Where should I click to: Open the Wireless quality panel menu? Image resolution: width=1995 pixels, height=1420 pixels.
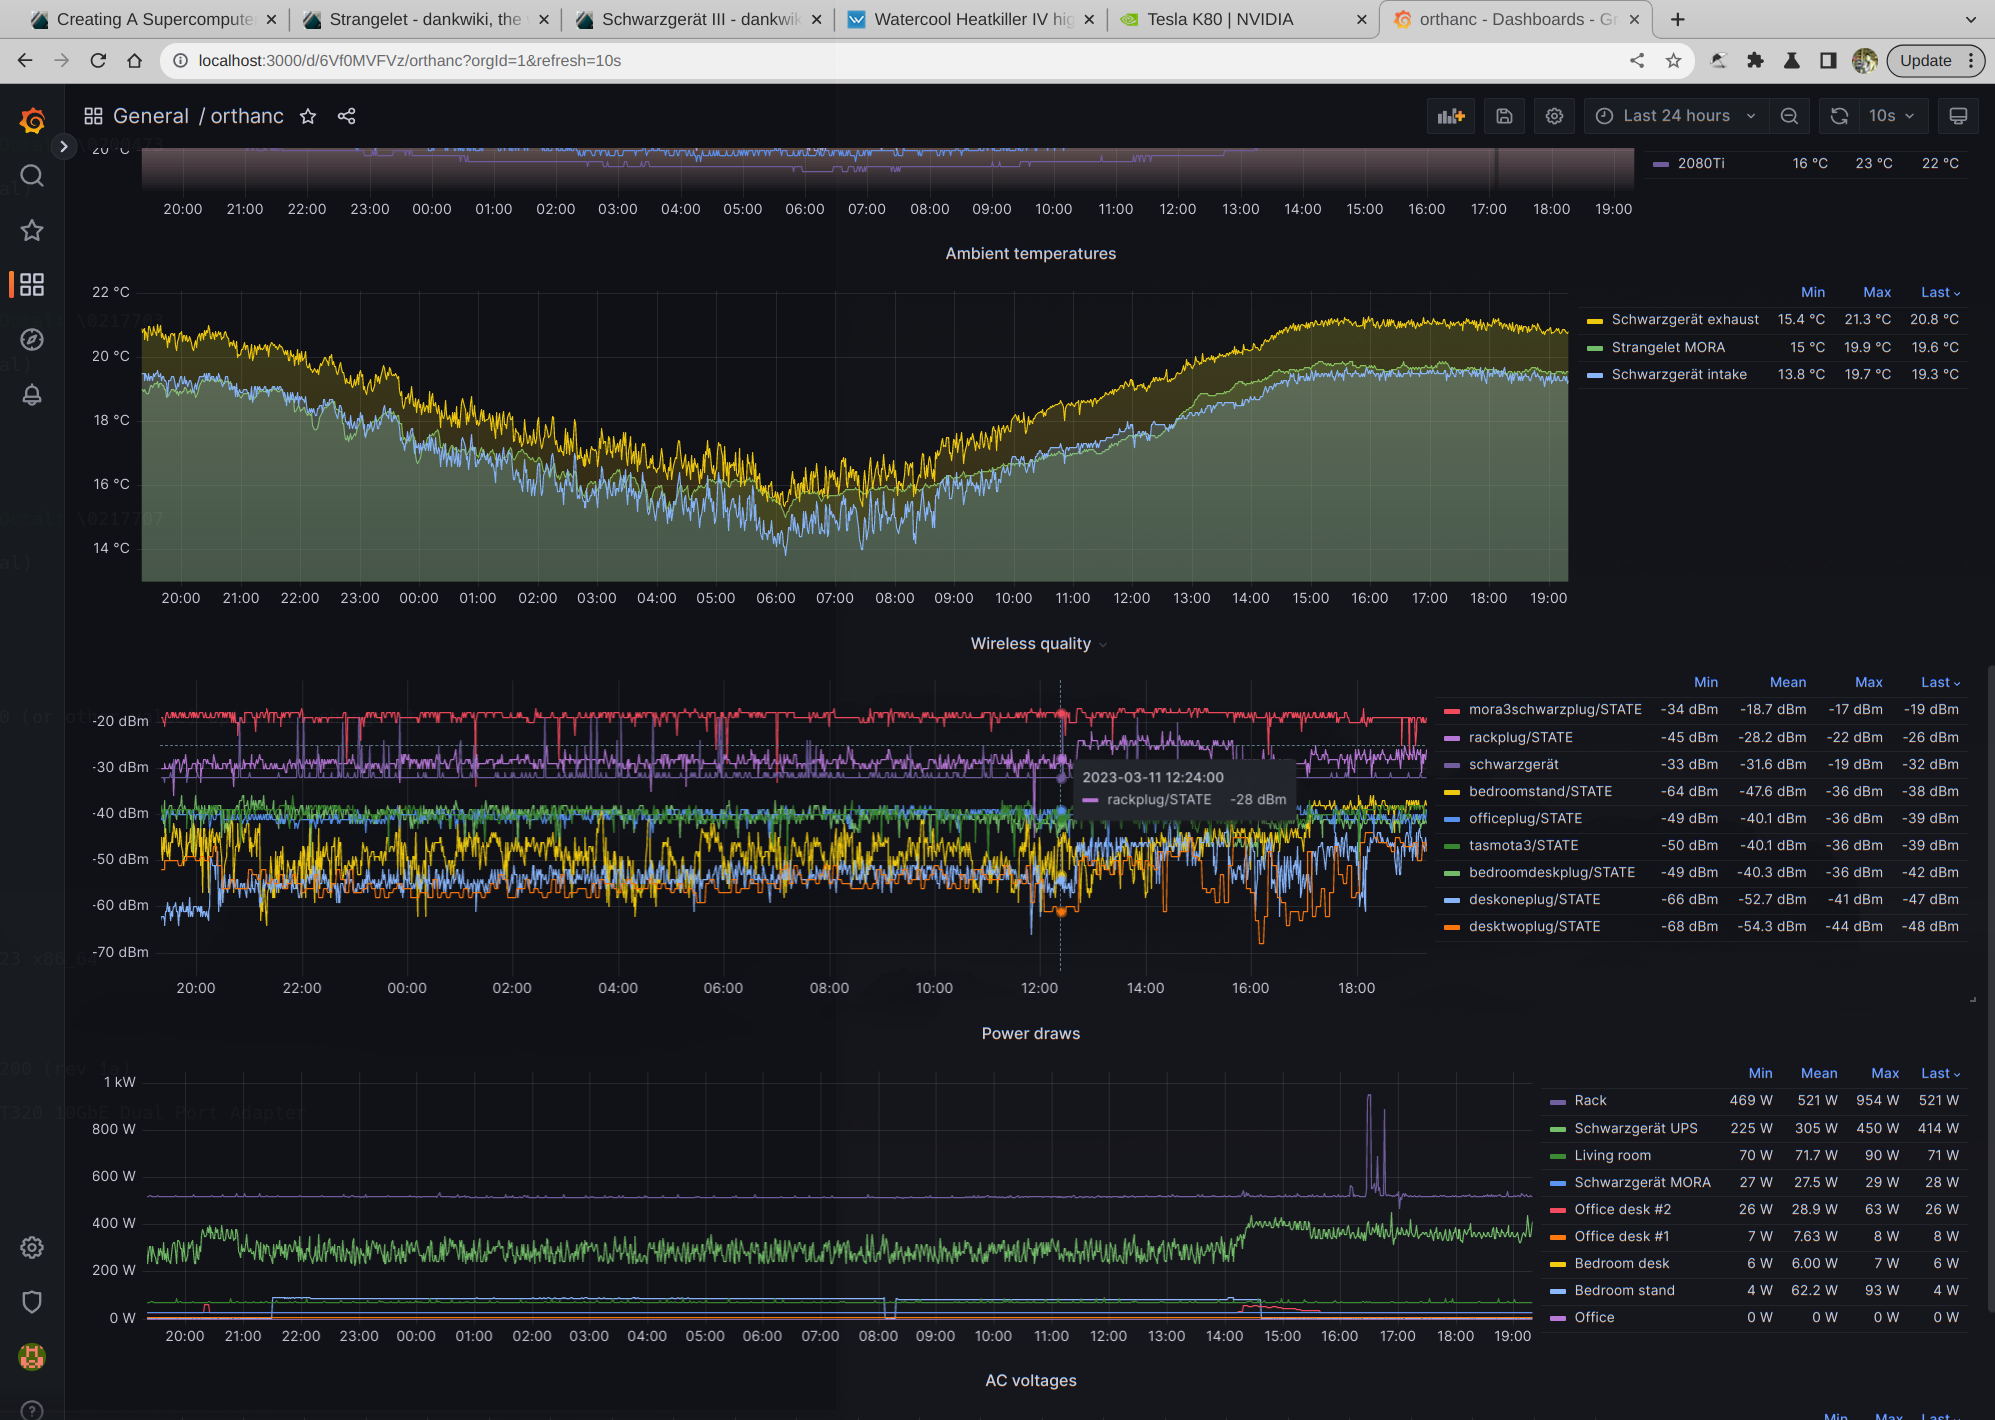(x=1031, y=644)
